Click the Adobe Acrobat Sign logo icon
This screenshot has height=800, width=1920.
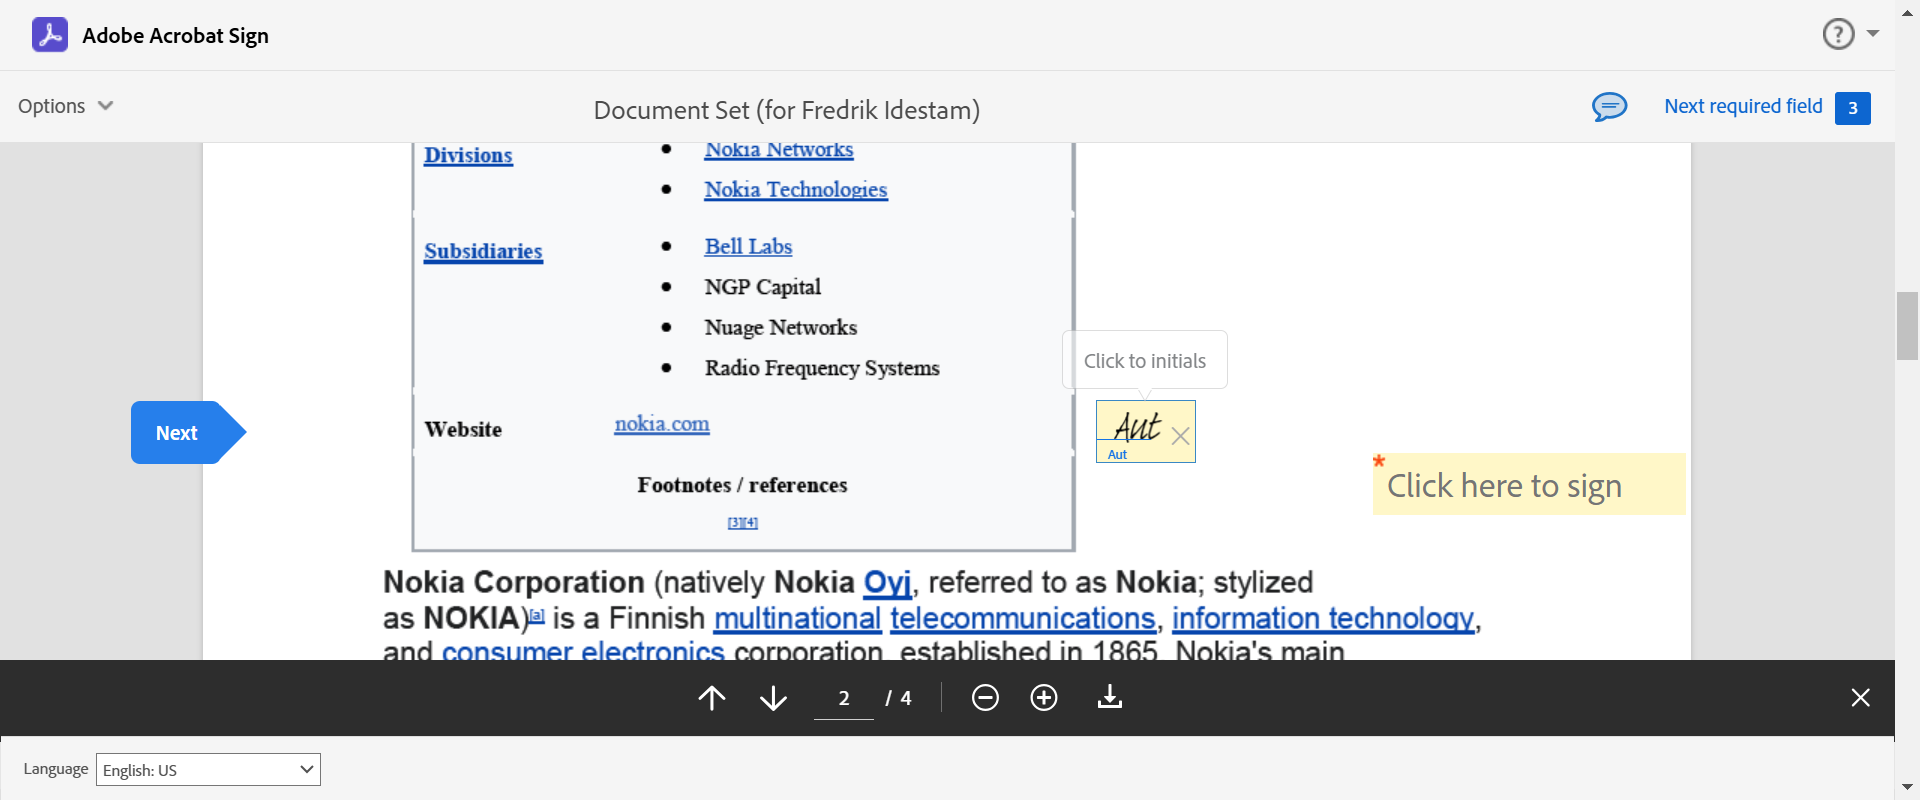pos(50,35)
